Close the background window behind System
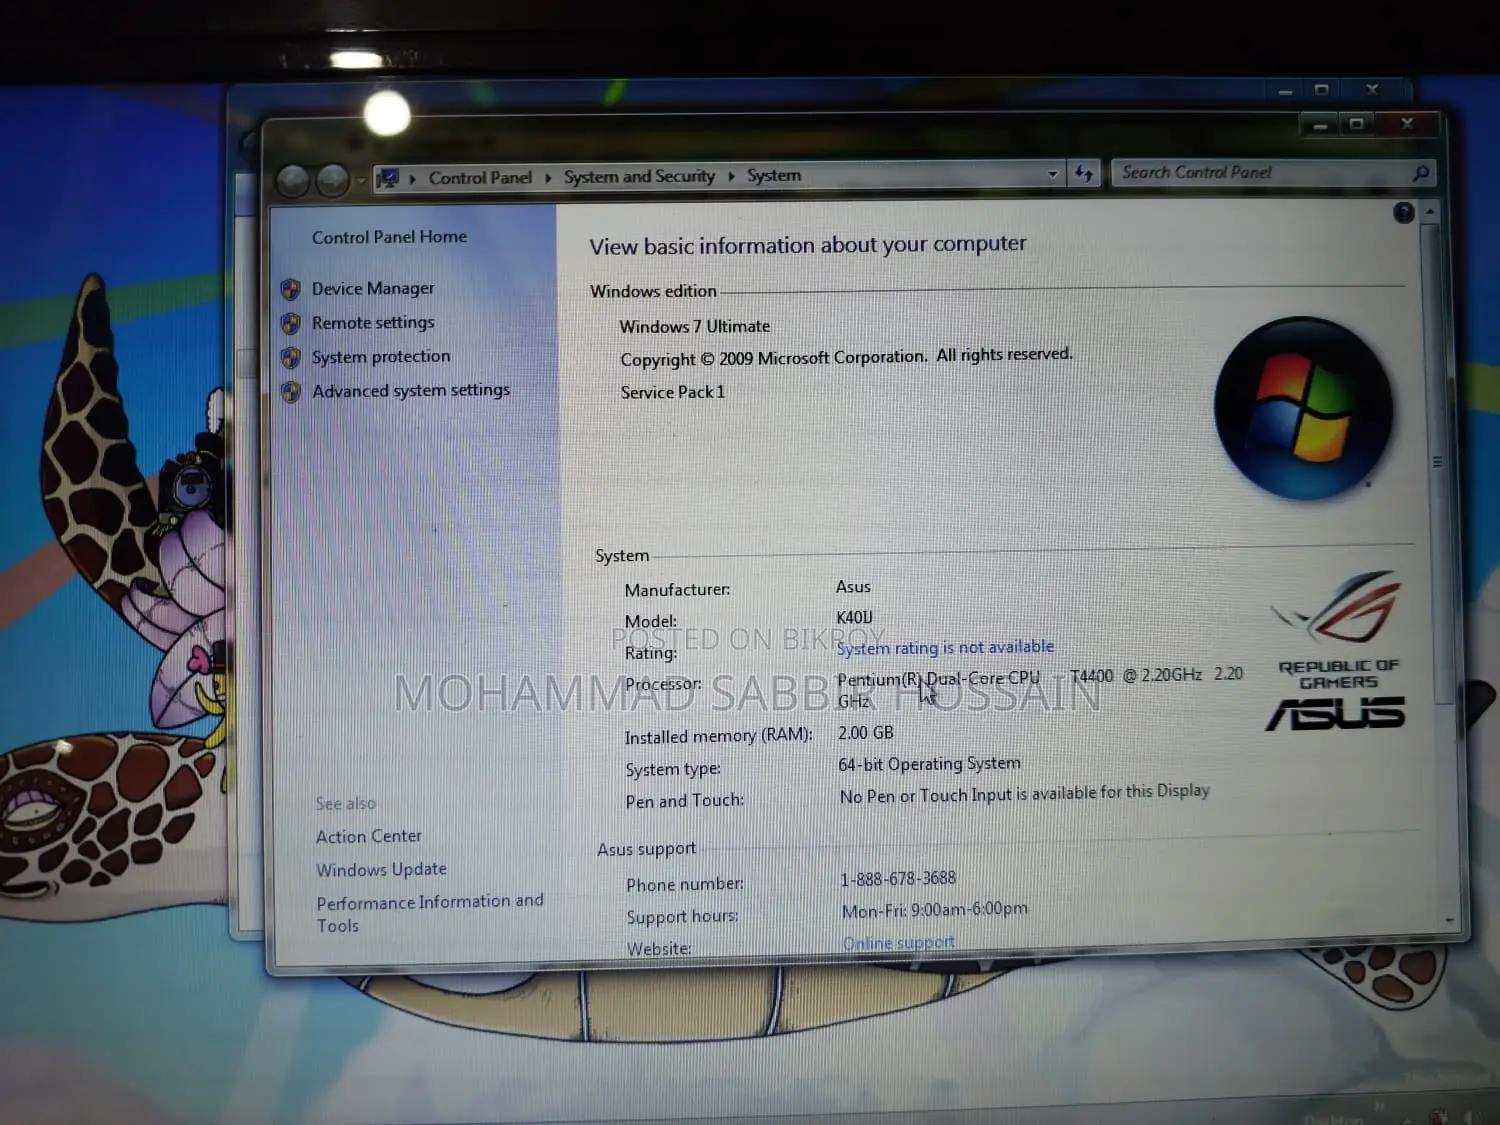The image size is (1500, 1125). tap(1372, 89)
